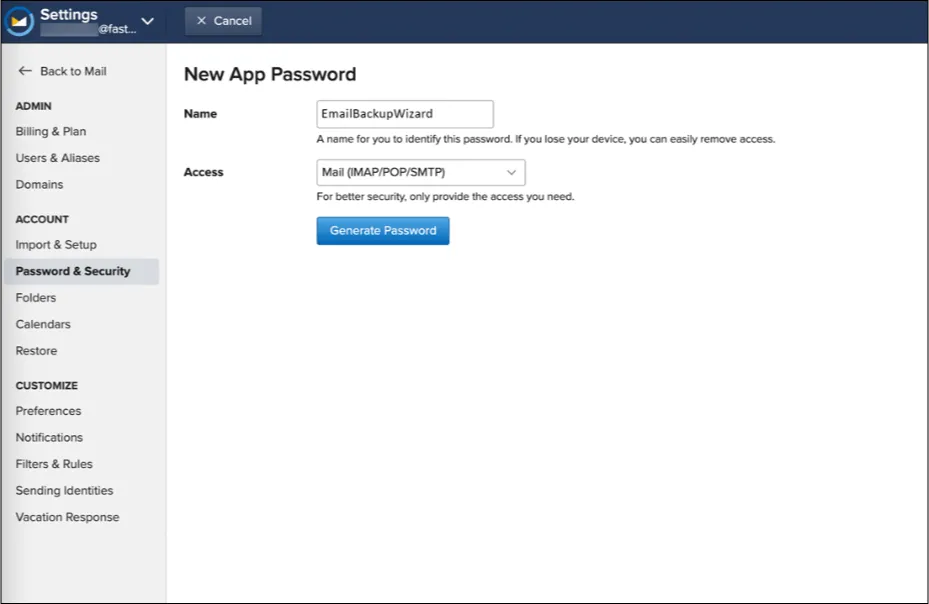929x604 pixels.
Task: Open the Folders settings
Action: 36,298
